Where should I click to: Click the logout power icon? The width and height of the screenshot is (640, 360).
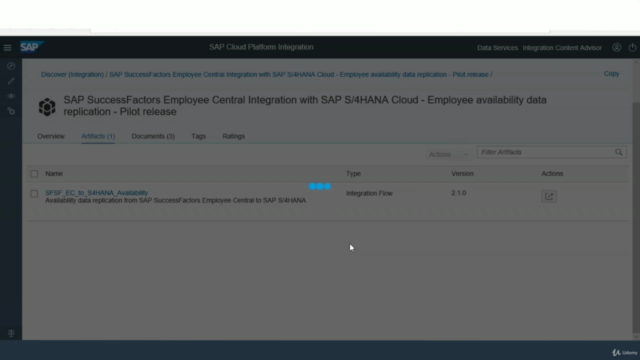tap(632, 47)
